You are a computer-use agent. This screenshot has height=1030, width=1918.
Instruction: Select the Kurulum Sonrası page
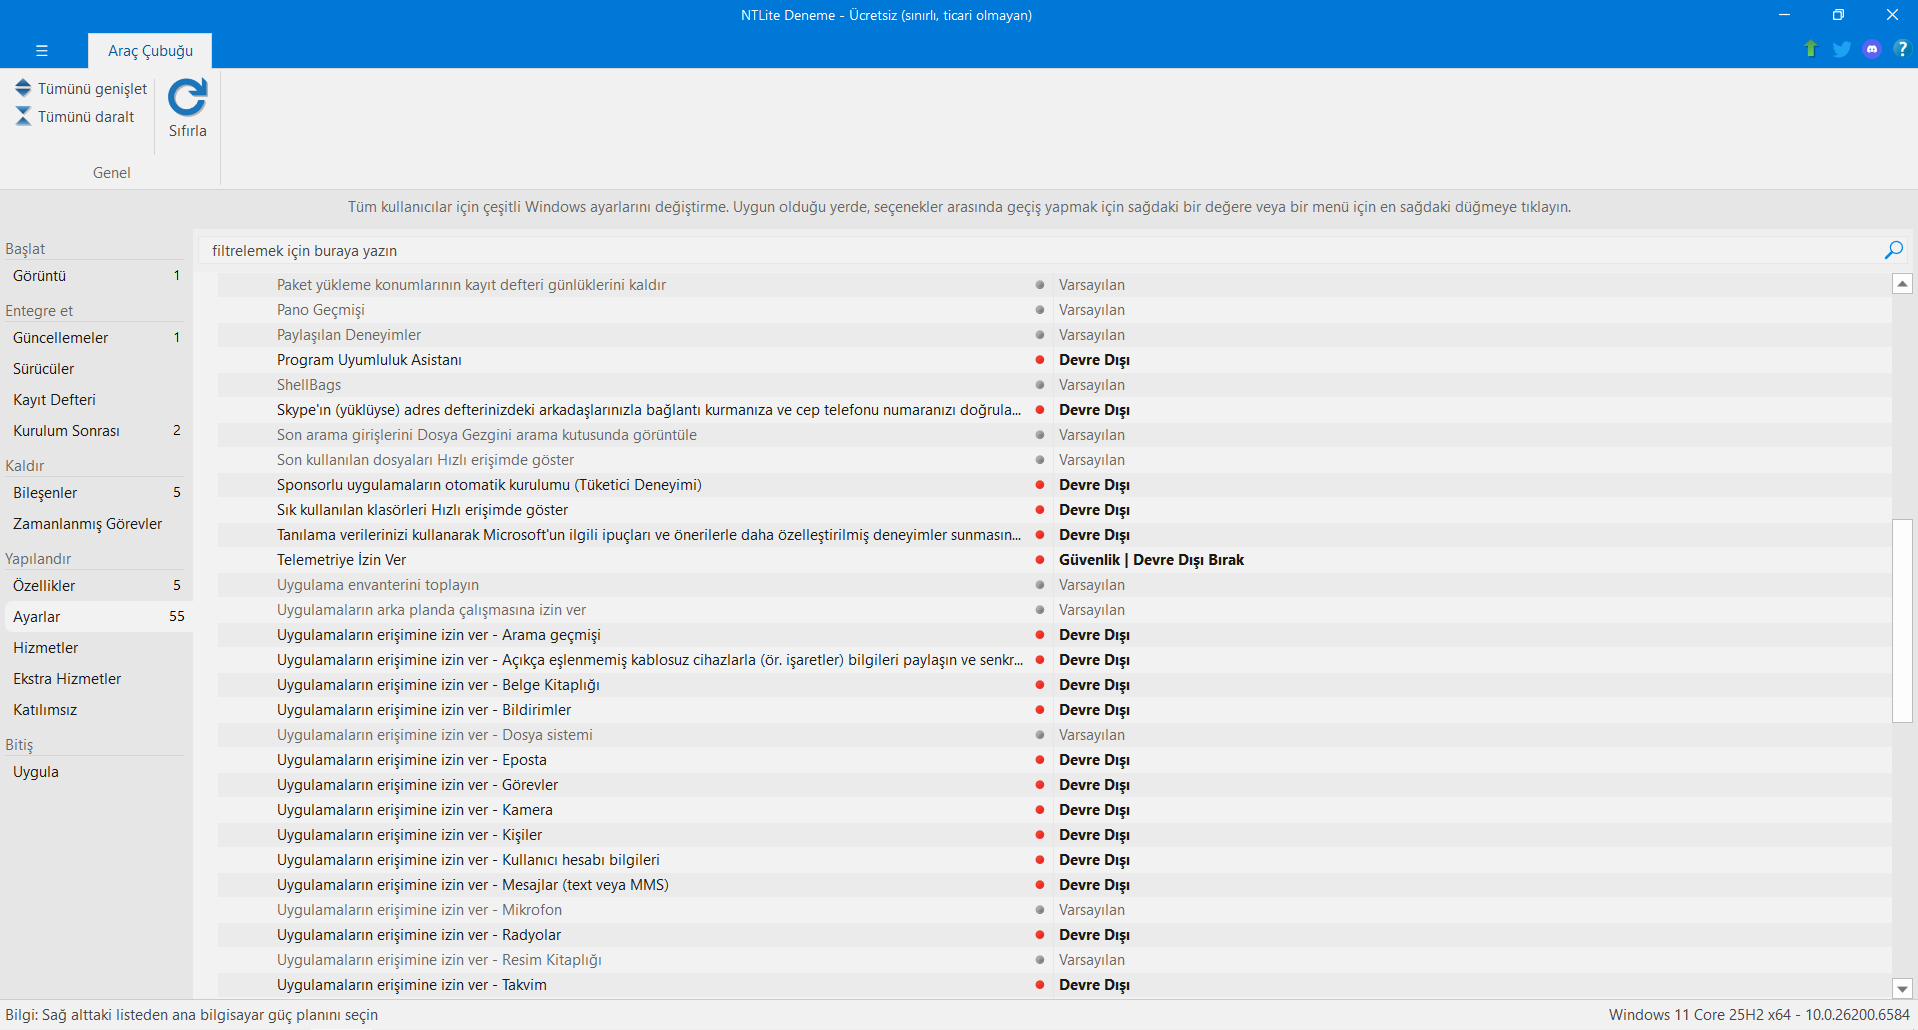click(x=96, y=431)
